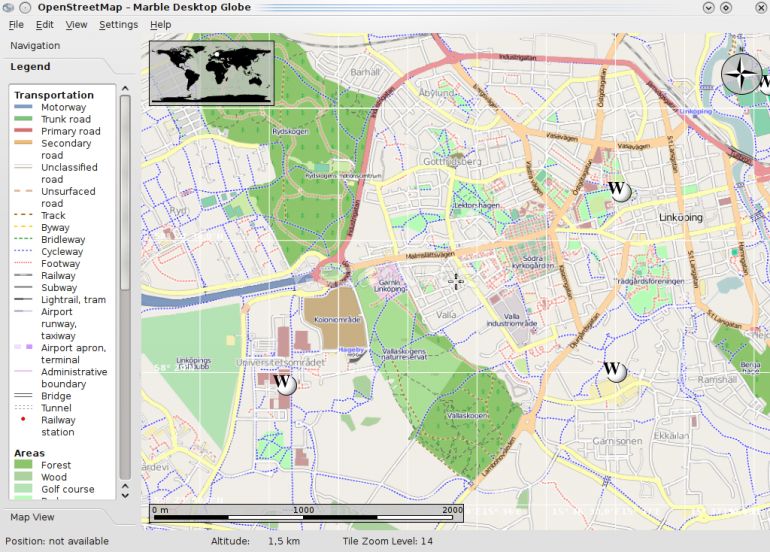Click the Position not available status
The width and height of the screenshot is (770, 552).
tap(57, 541)
